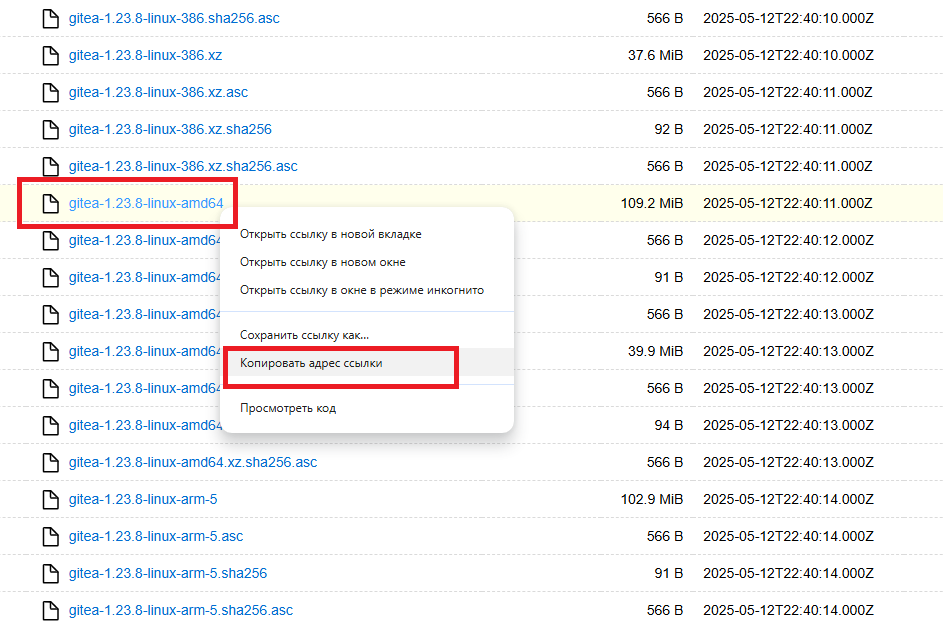This screenshot has height=628, width=943.
Task: Select "Копировать адрес ссылки" in the context menu
Action: click(x=368, y=363)
